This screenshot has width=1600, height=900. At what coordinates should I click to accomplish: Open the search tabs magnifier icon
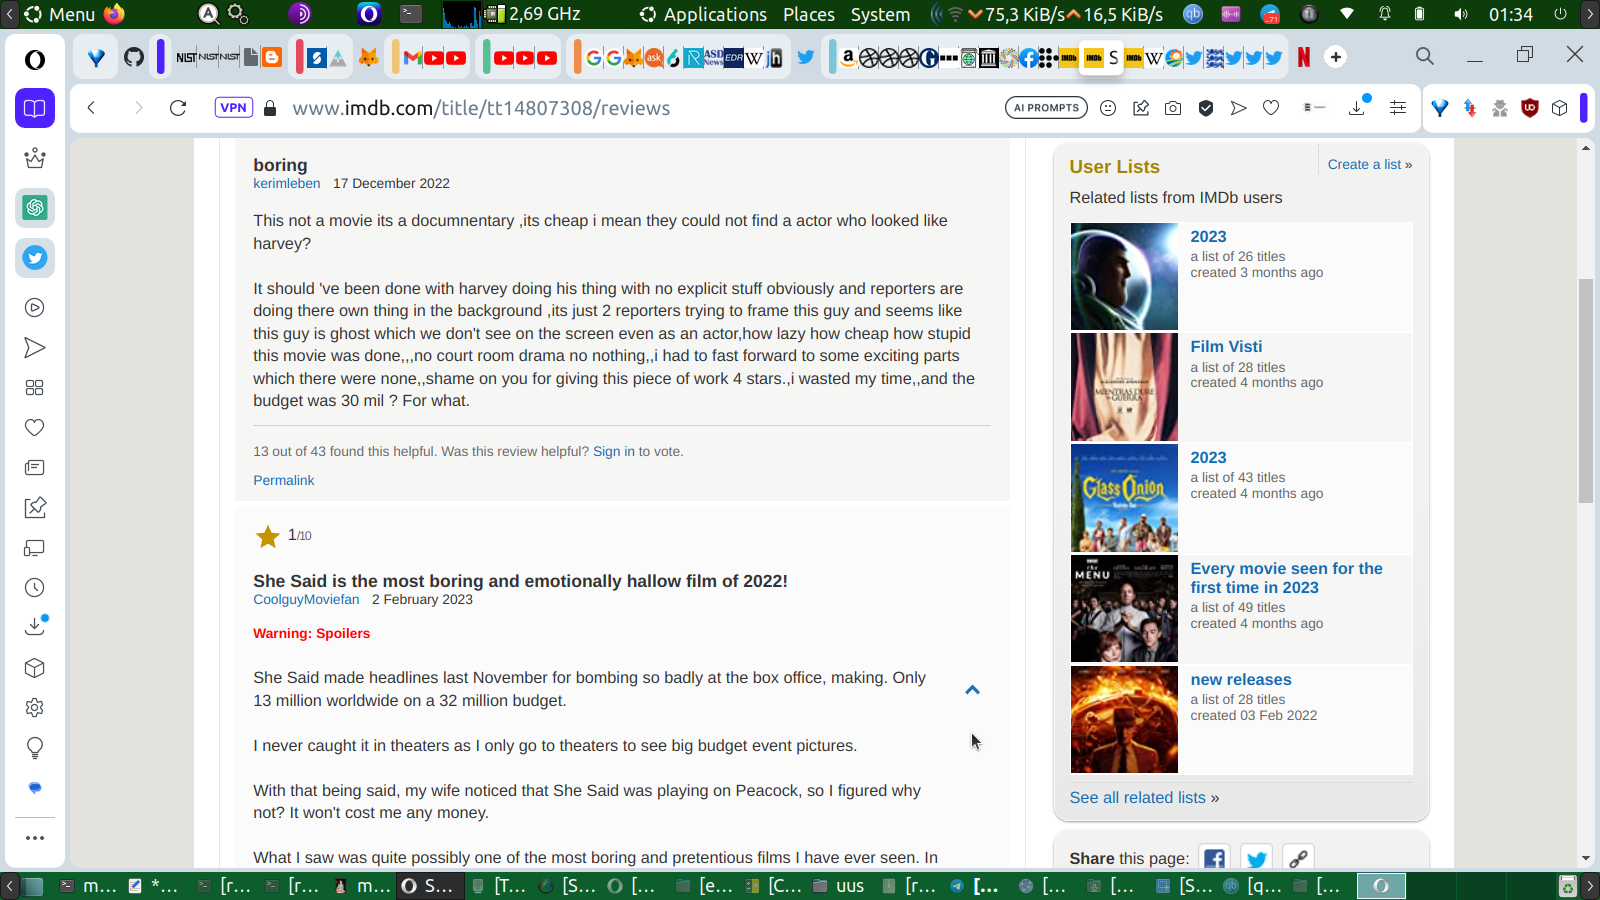click(1425, 56)
